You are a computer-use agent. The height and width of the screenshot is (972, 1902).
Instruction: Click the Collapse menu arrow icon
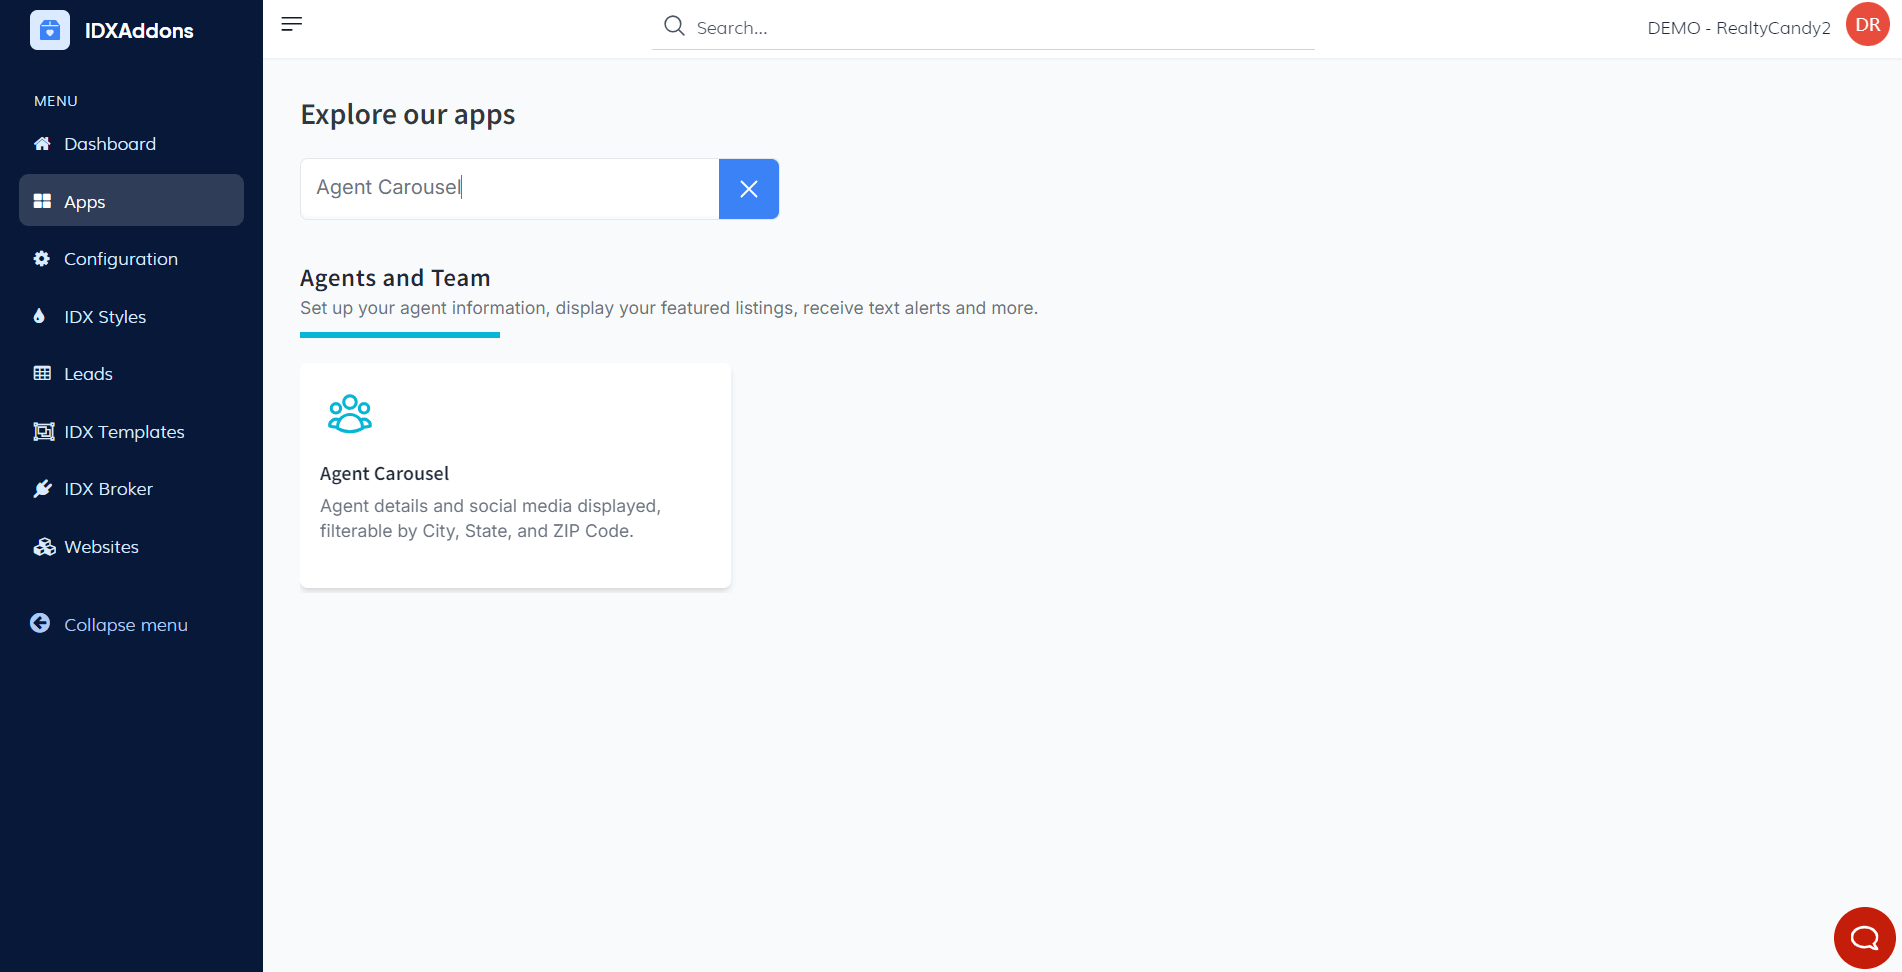click(40, 624)
